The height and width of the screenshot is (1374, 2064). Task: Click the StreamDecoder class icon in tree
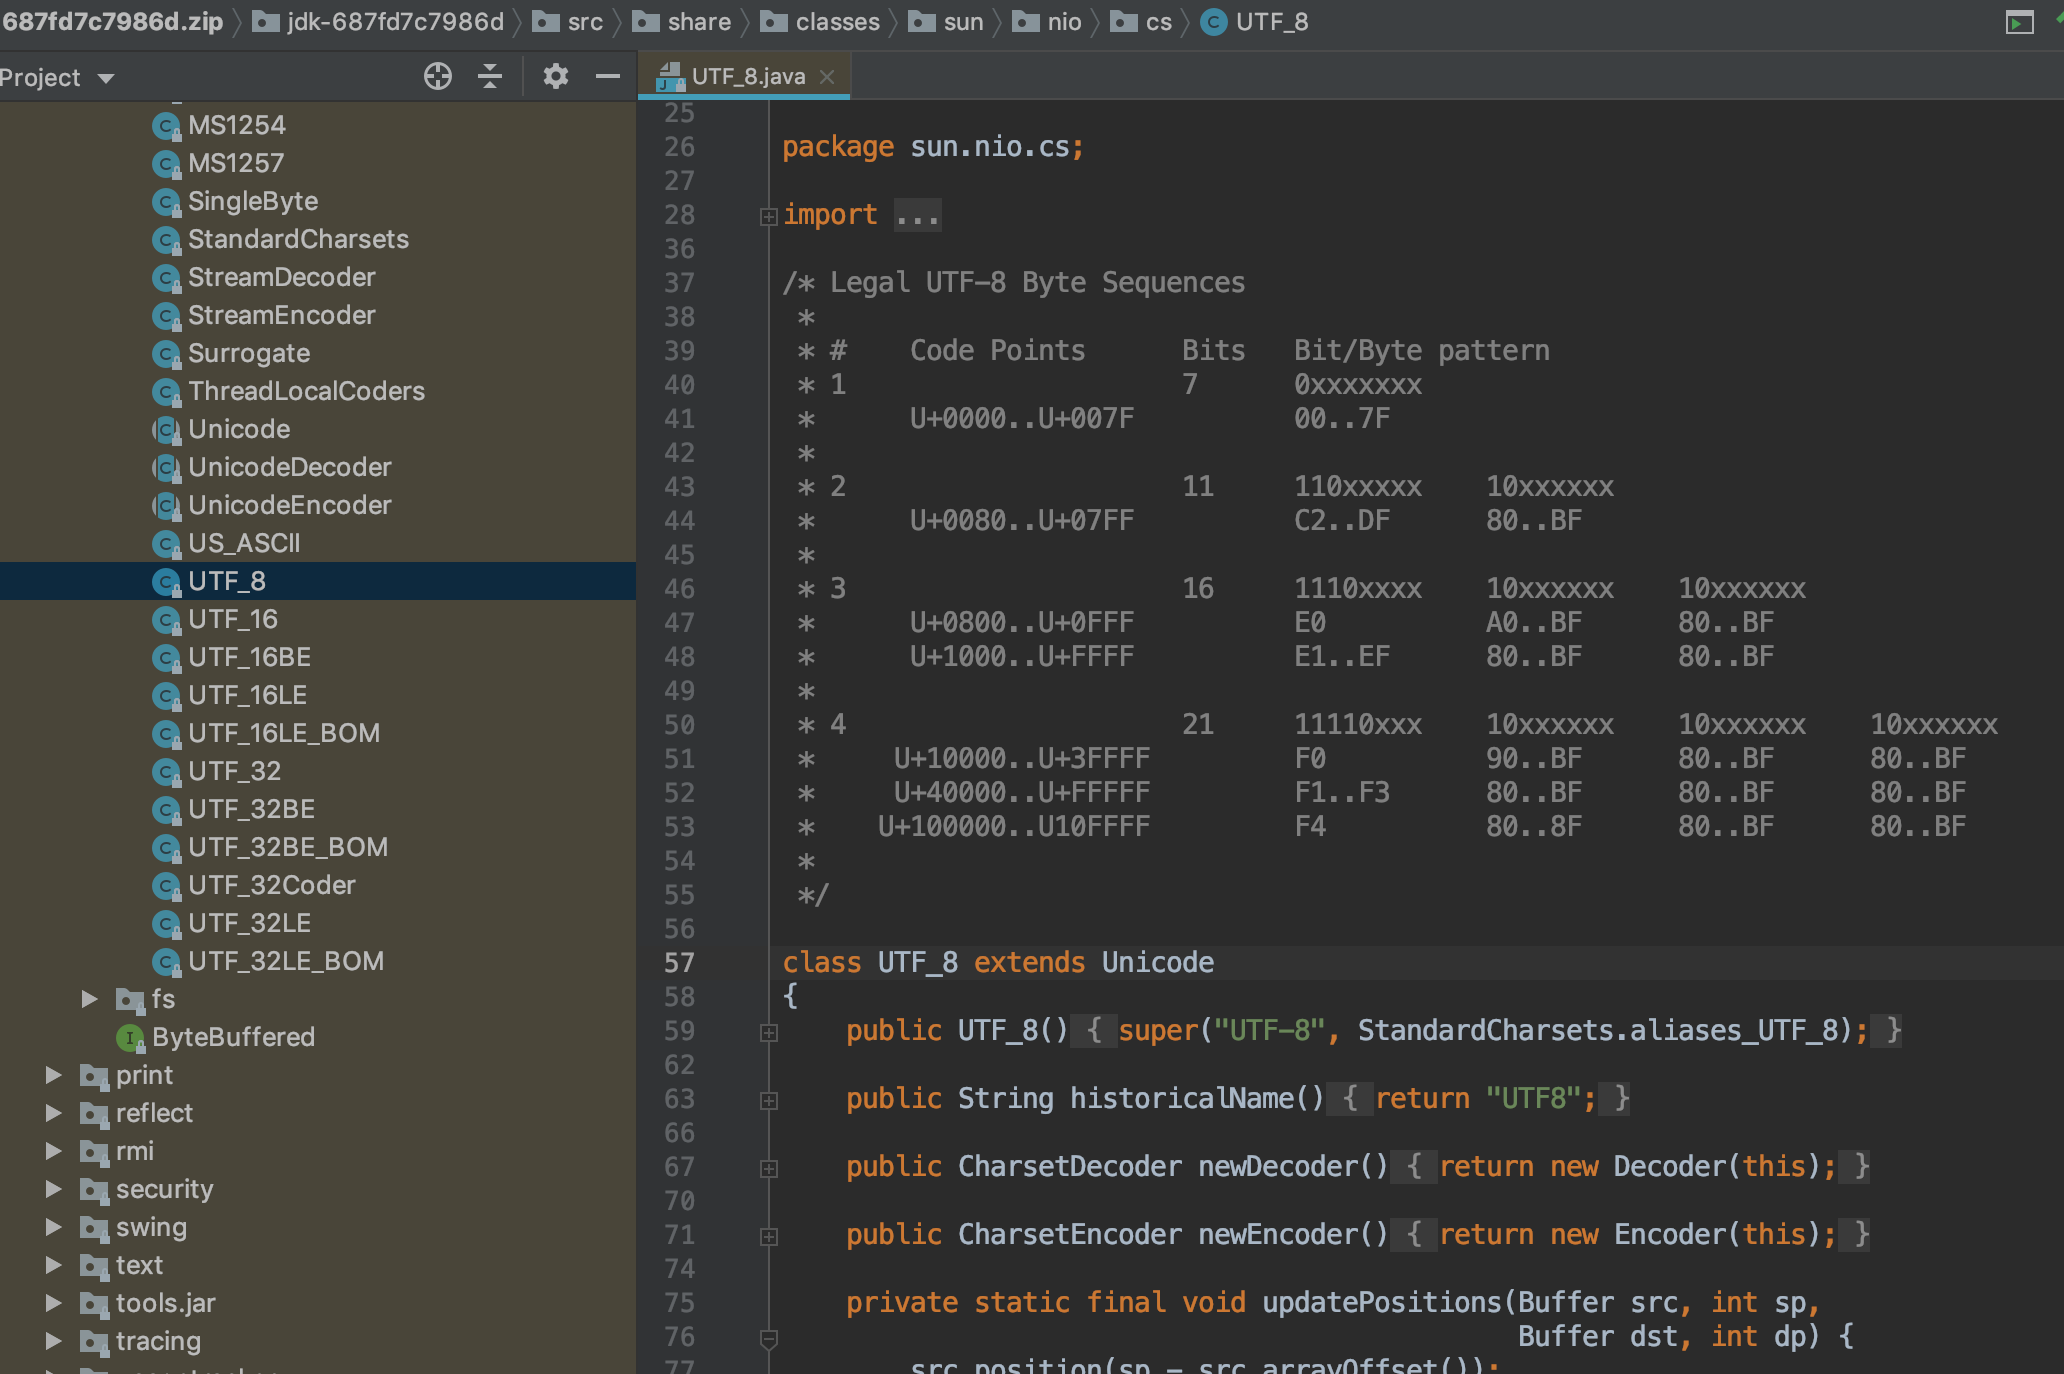tap(166, 277)
